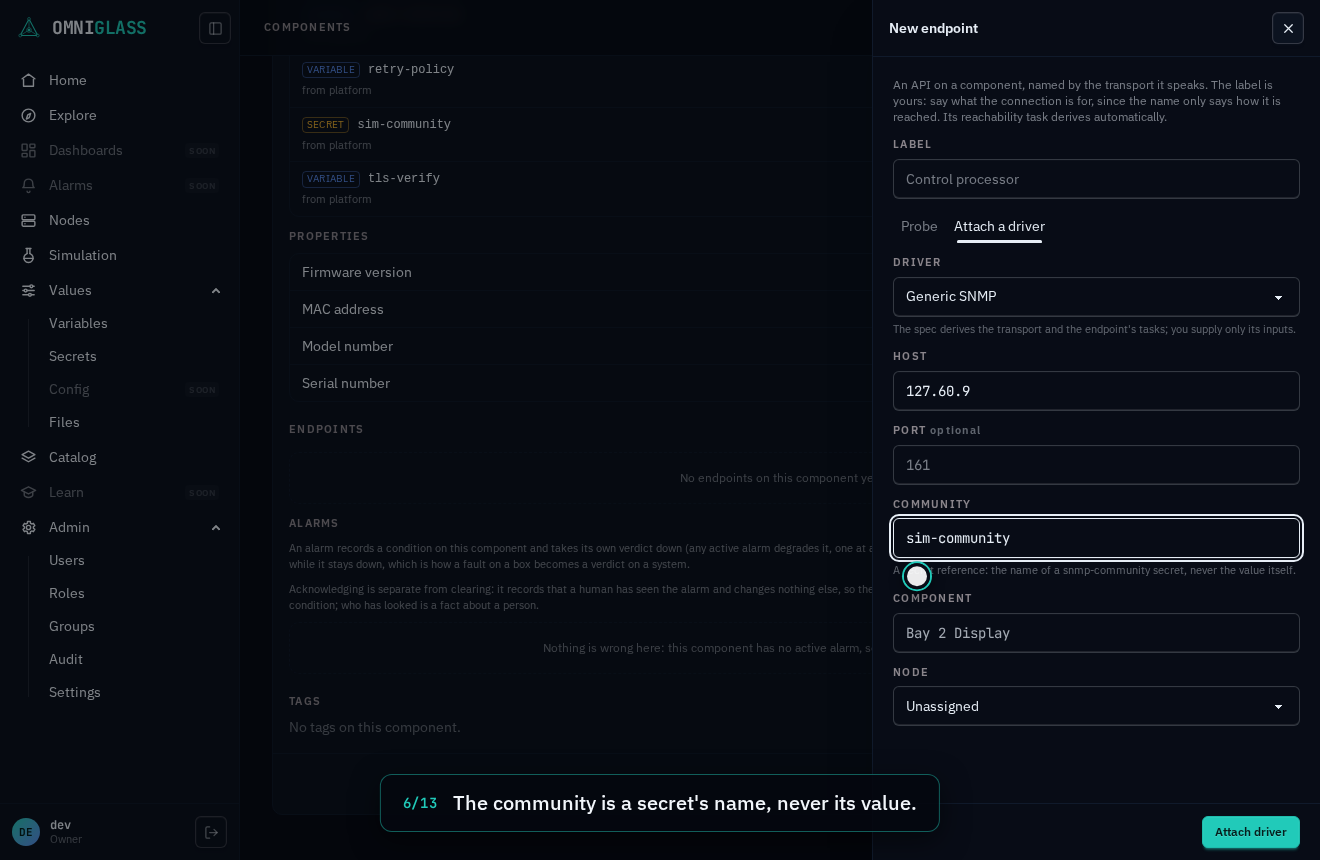Click the Attach driver button
The image size is (1320, 860).
tap(1251, 832)
